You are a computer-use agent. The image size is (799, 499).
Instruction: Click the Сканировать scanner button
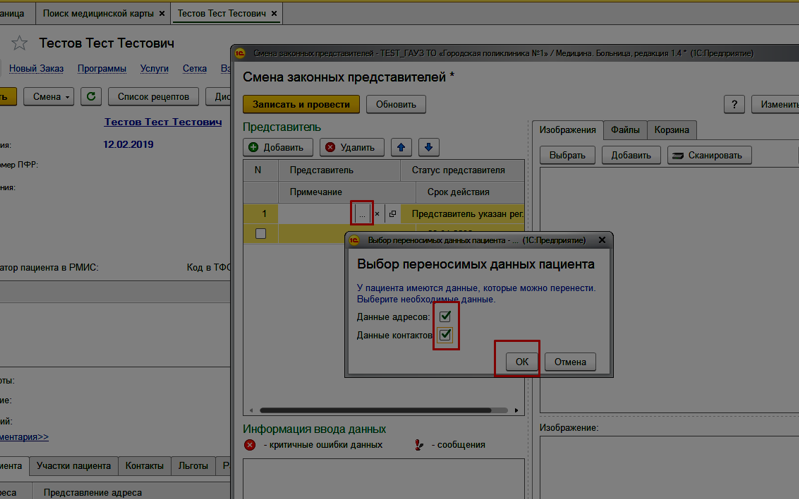(709, 155)
